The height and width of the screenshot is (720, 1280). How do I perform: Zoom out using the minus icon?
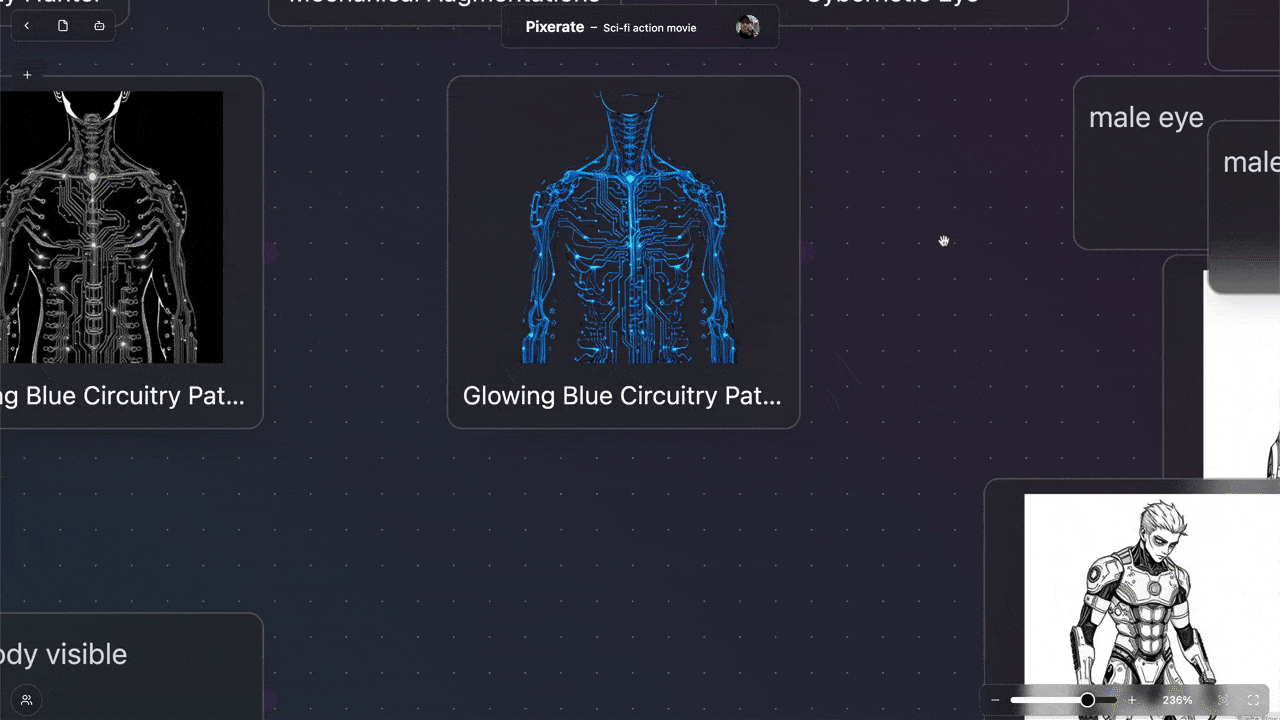click(995, 700)
